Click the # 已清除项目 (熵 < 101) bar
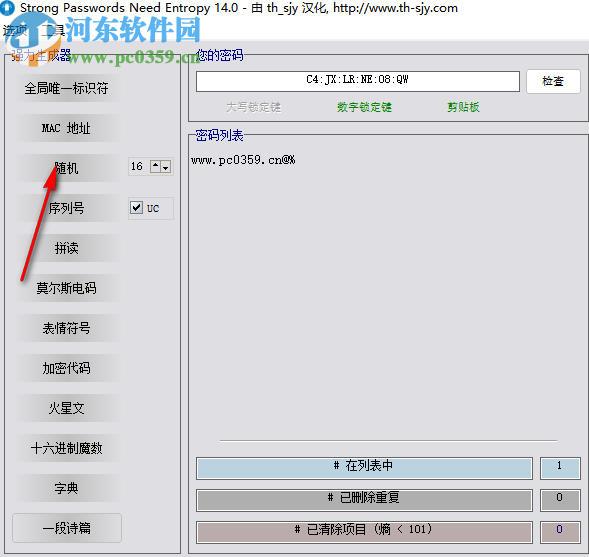 (364, 532)
